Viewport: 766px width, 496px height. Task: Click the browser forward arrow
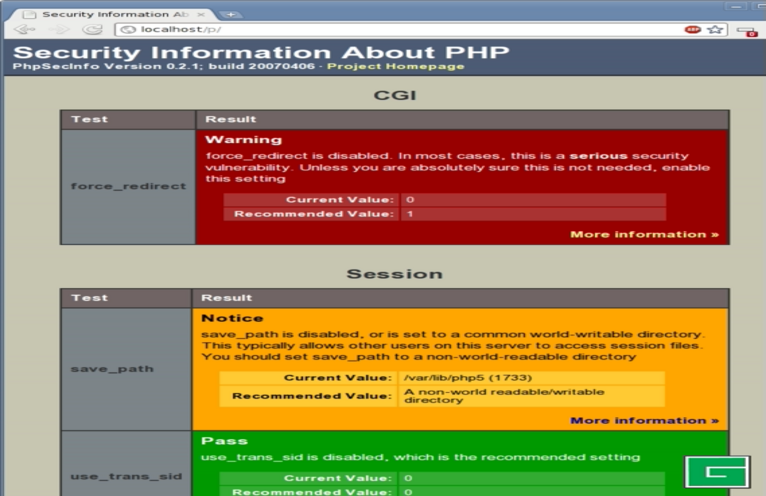click(x=60, y=30)
